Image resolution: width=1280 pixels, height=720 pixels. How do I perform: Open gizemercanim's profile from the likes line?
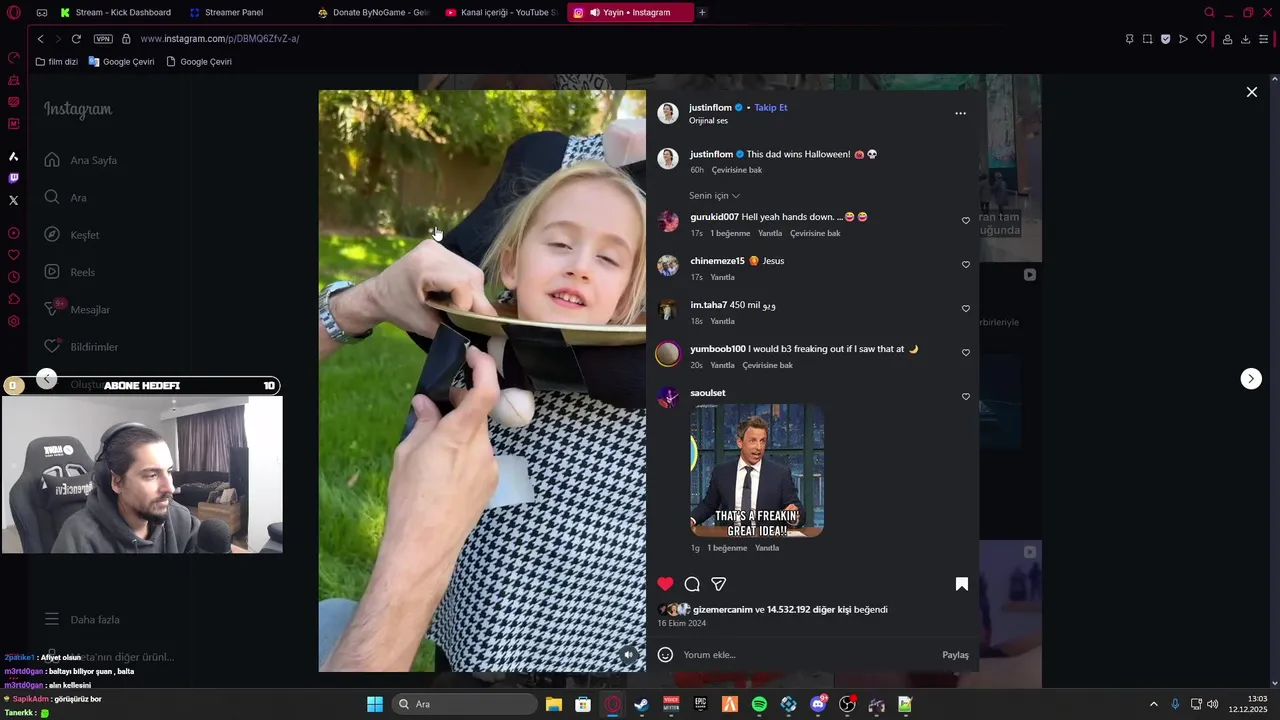(x=723, y=609)
